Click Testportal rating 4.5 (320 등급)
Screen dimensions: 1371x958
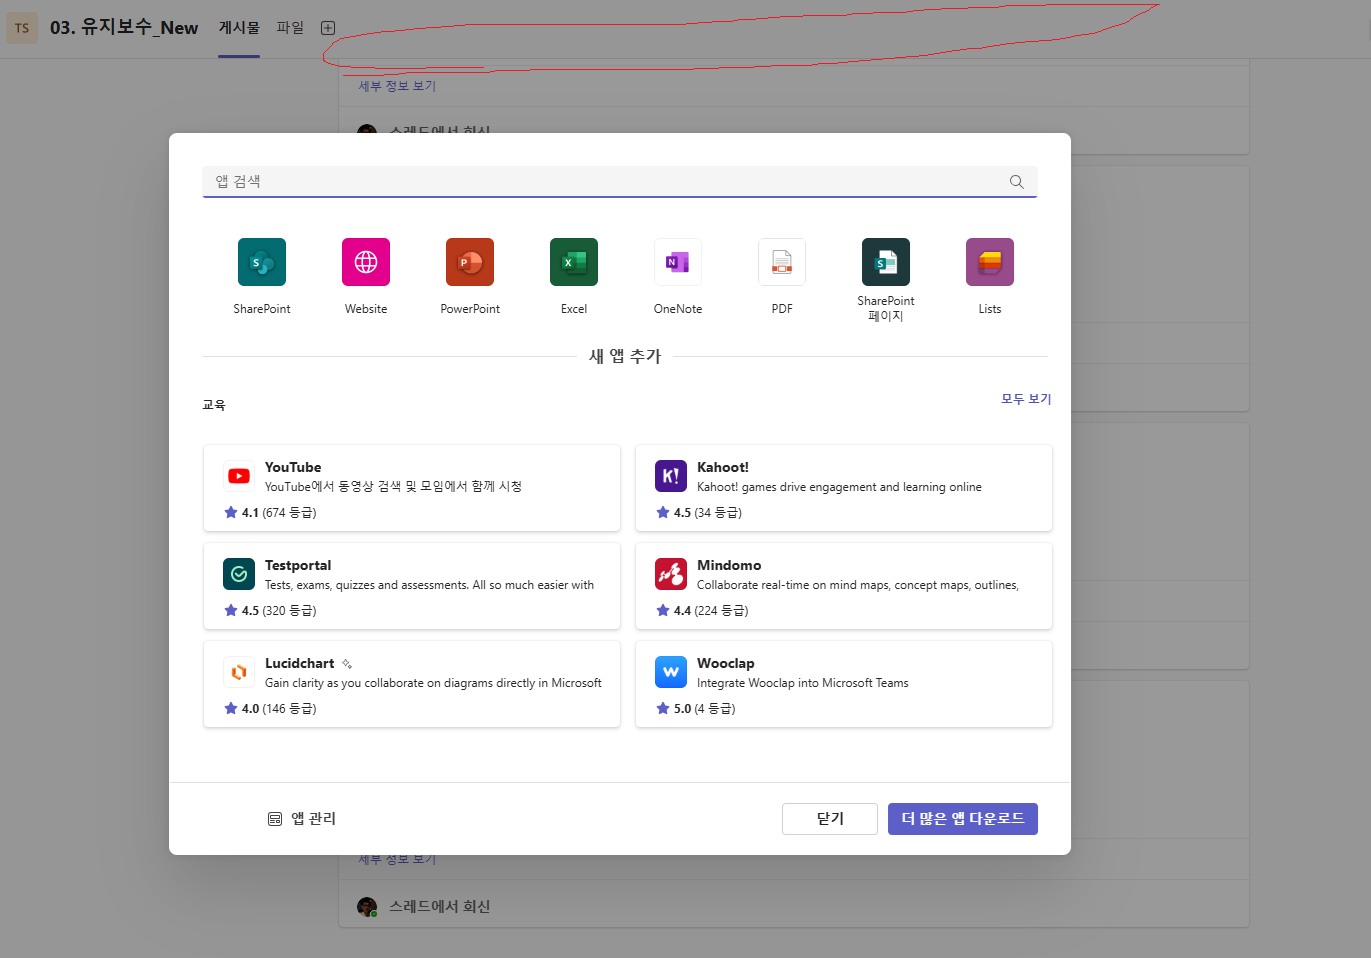pos(271,610)
